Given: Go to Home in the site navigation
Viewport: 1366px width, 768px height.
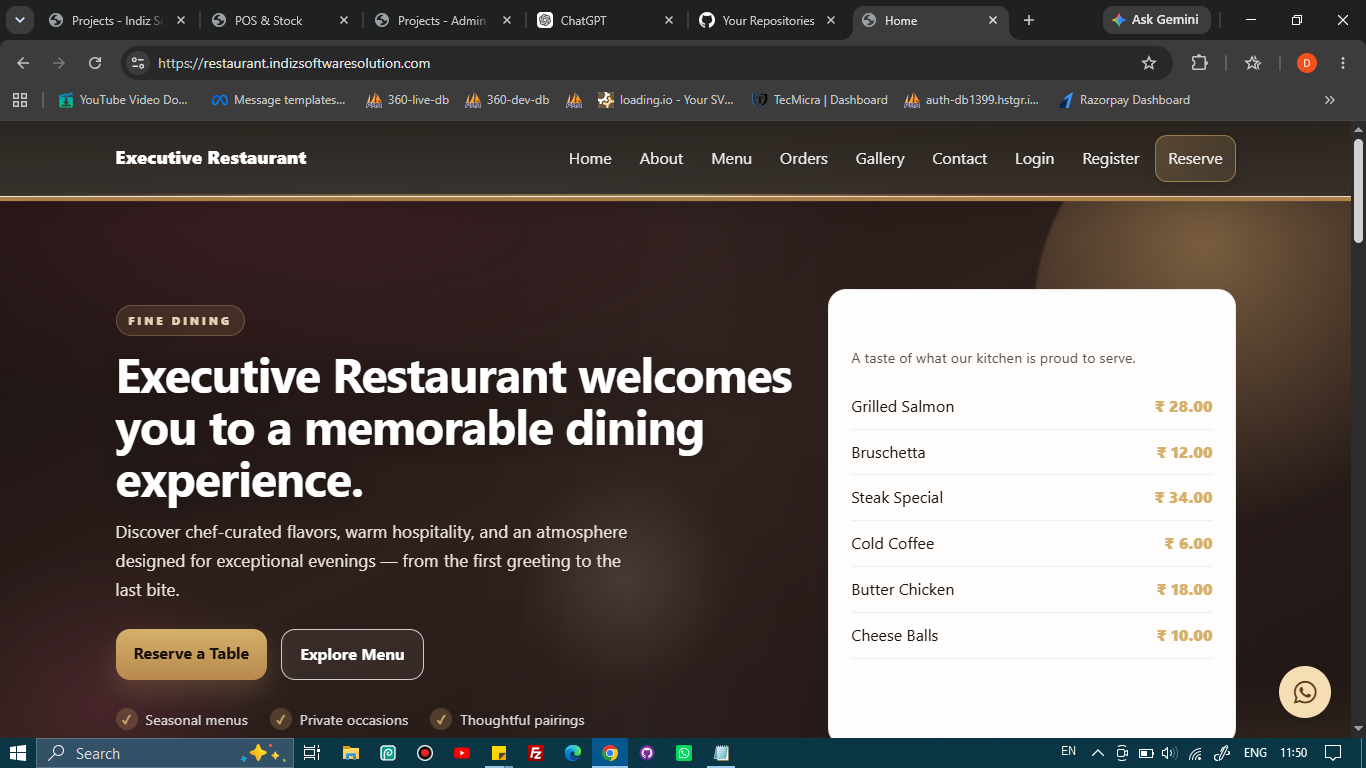Looking at the screenshot, I should (x=590, y=159).
